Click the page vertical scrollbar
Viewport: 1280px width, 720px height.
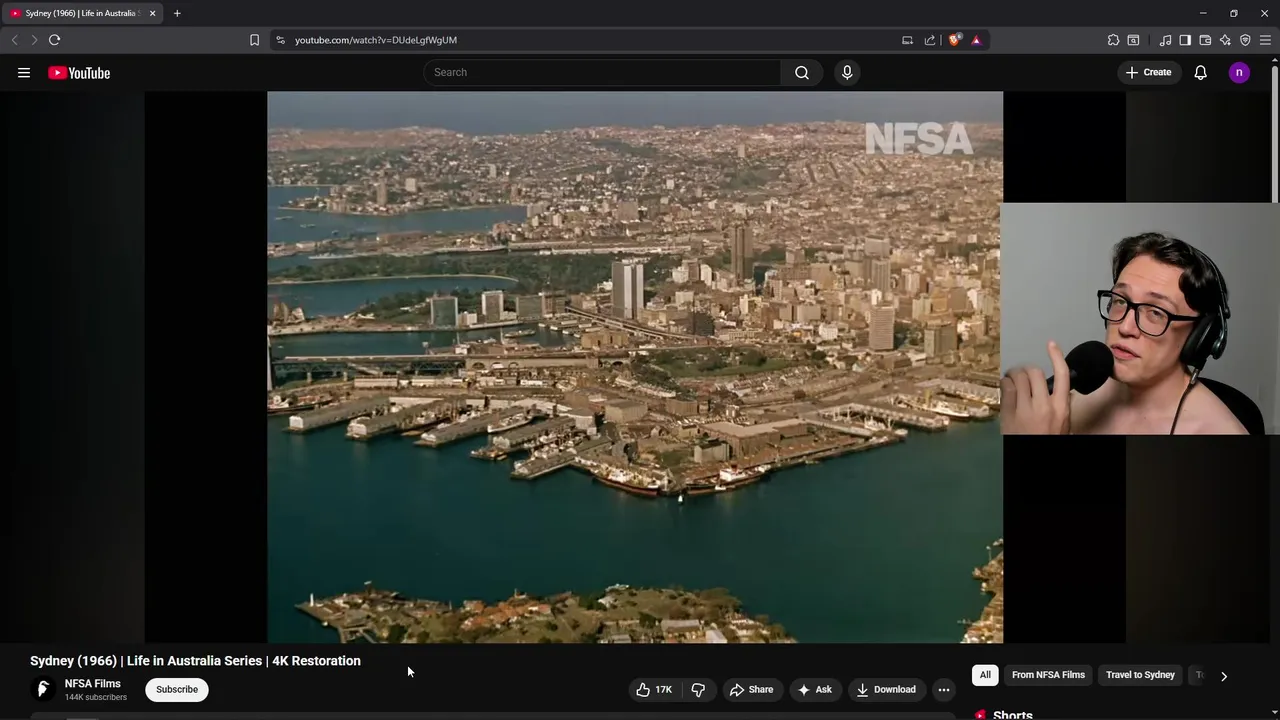[1274, 135]
